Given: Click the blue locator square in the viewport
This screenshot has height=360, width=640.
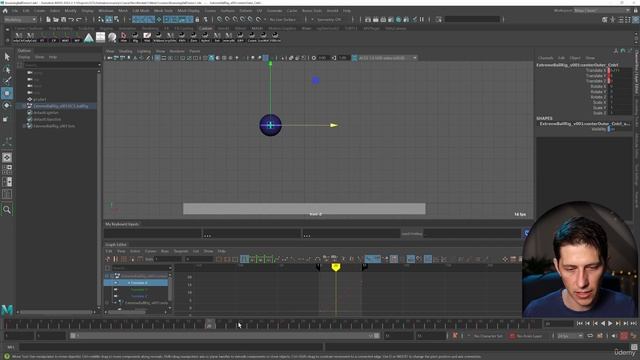Looking at the screenshot, I should 315,80.
